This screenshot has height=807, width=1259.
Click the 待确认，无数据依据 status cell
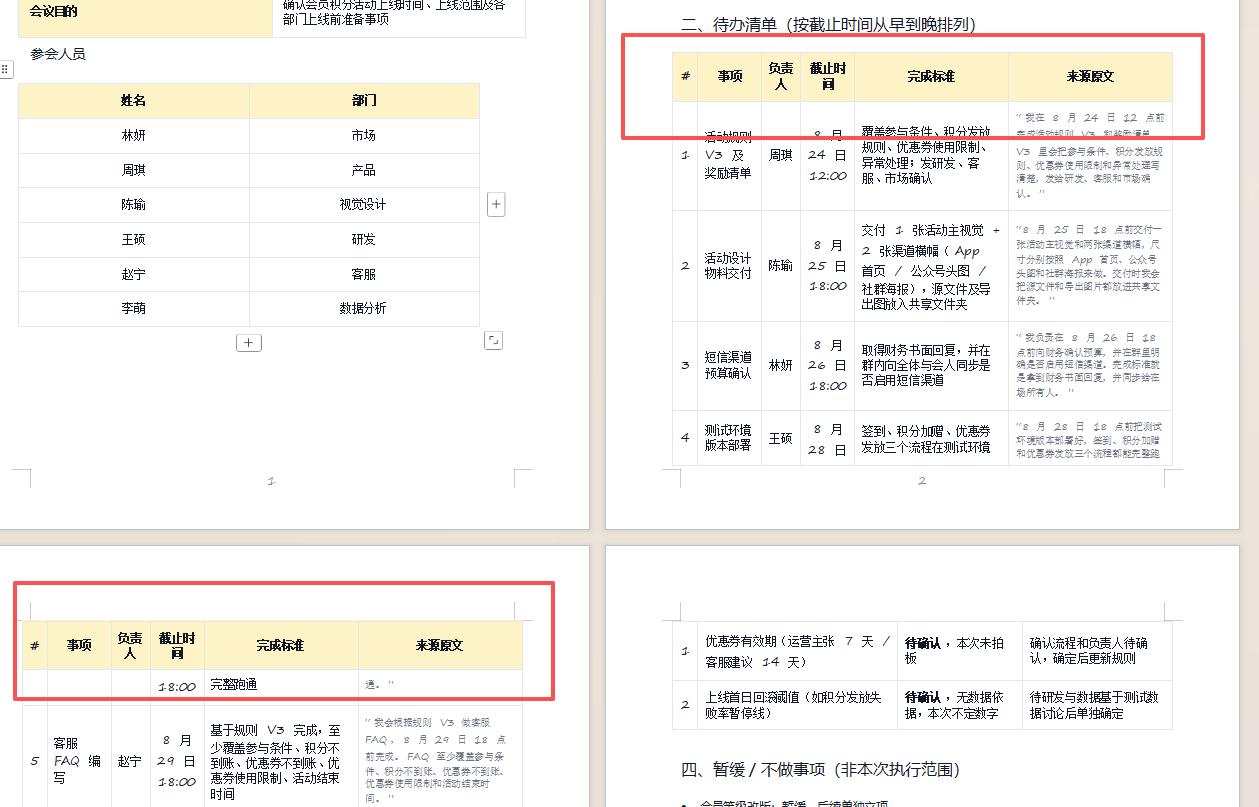pos(960,705)
